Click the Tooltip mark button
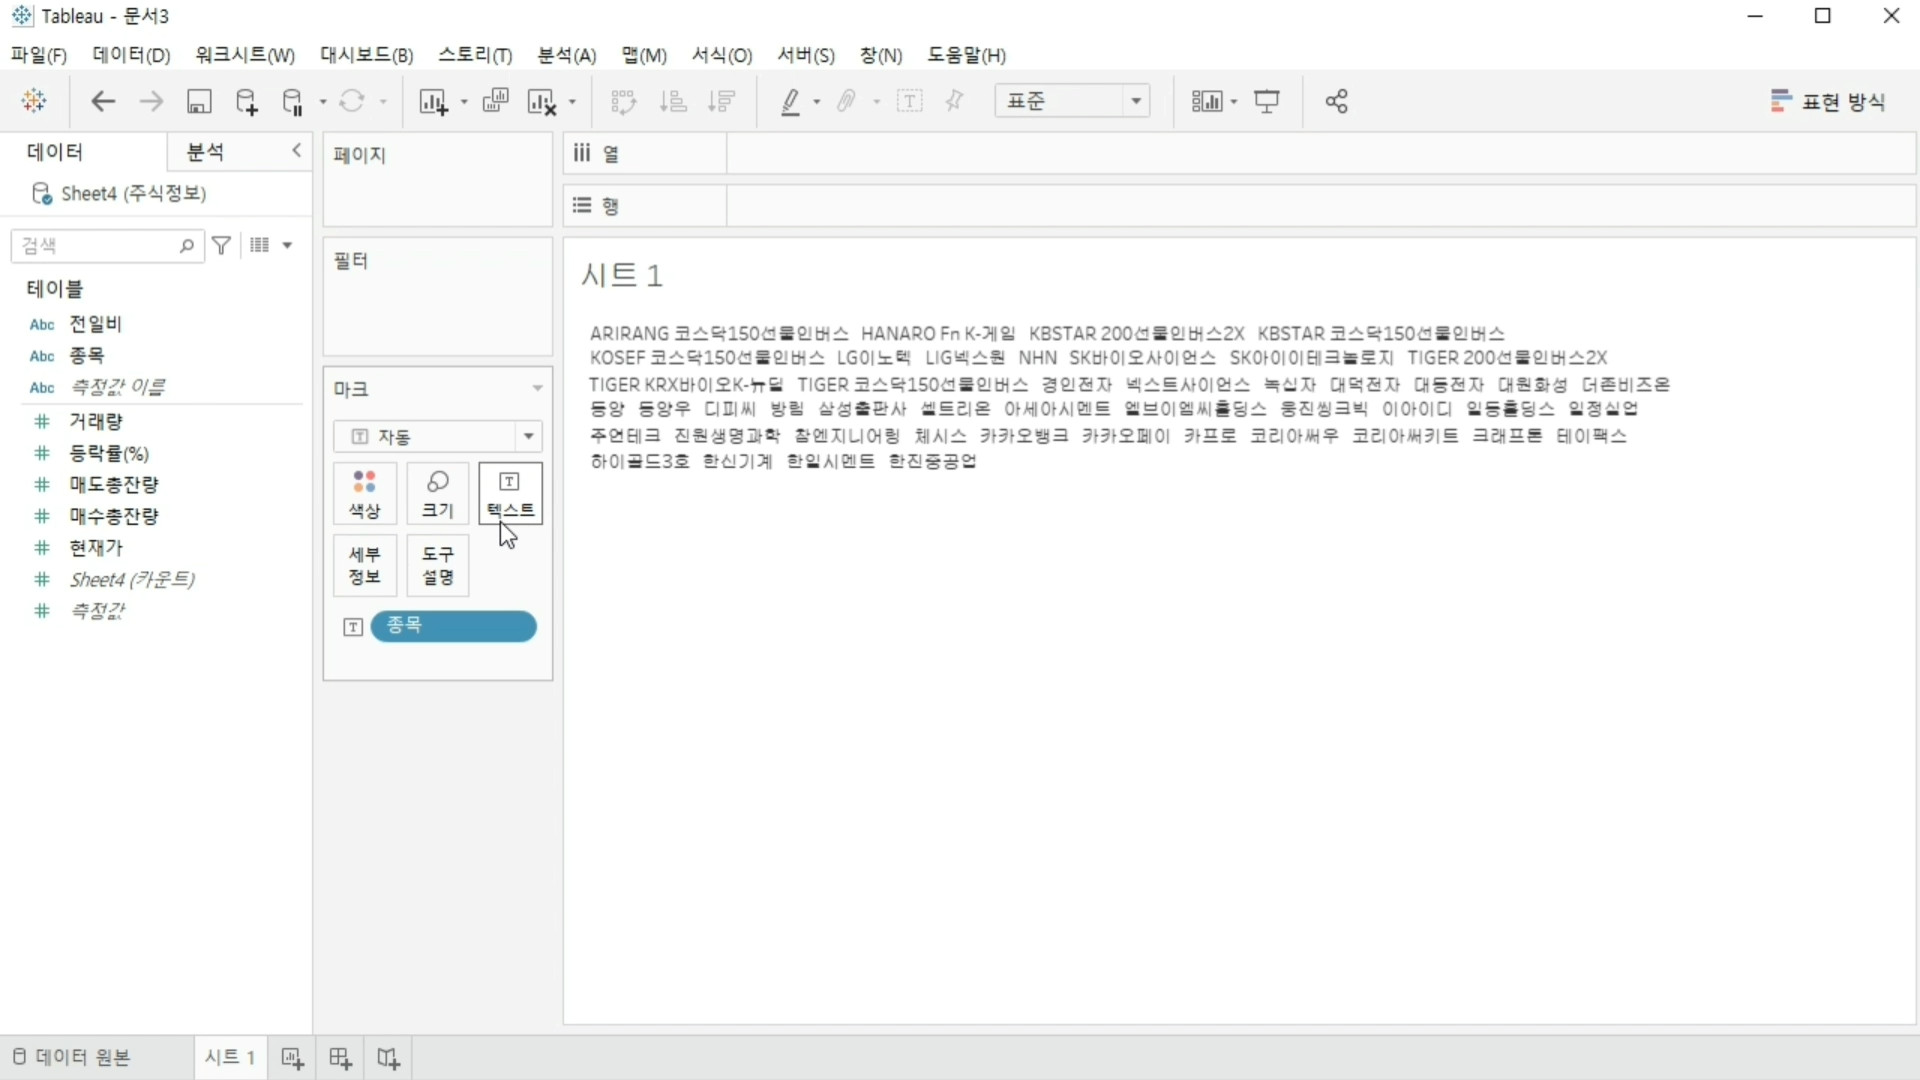1920x1080 pixels. tap(437, 565)
